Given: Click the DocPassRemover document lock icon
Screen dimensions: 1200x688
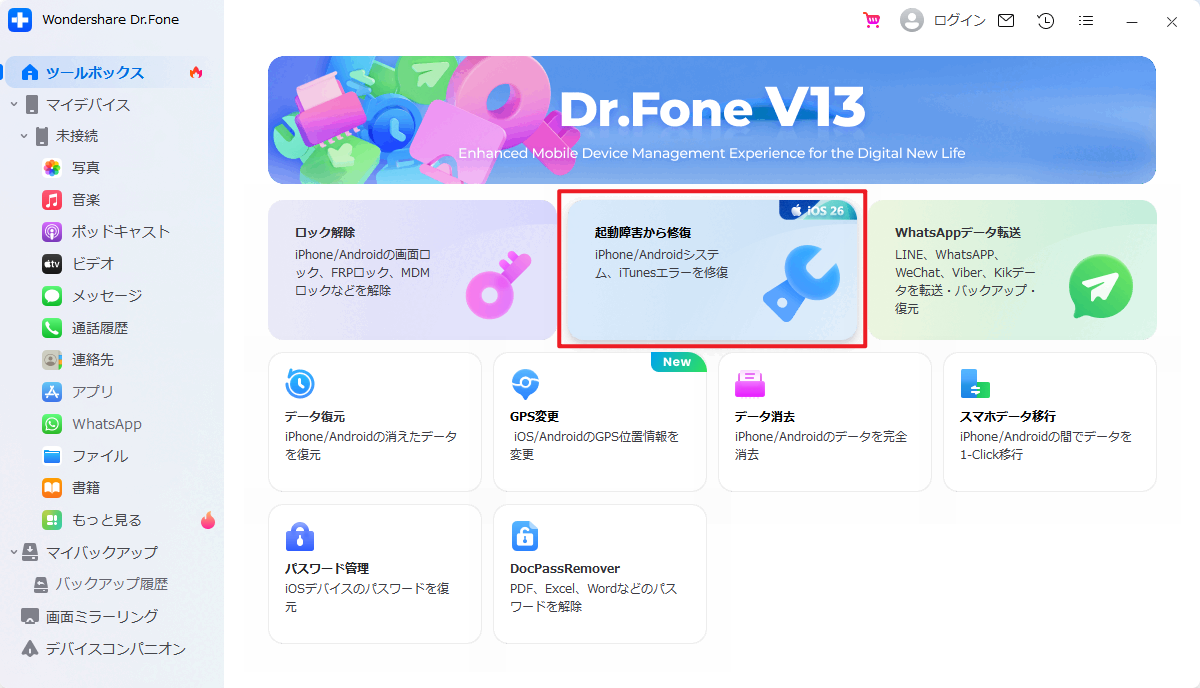Looking at the screenshot, I should click(525, 536).
